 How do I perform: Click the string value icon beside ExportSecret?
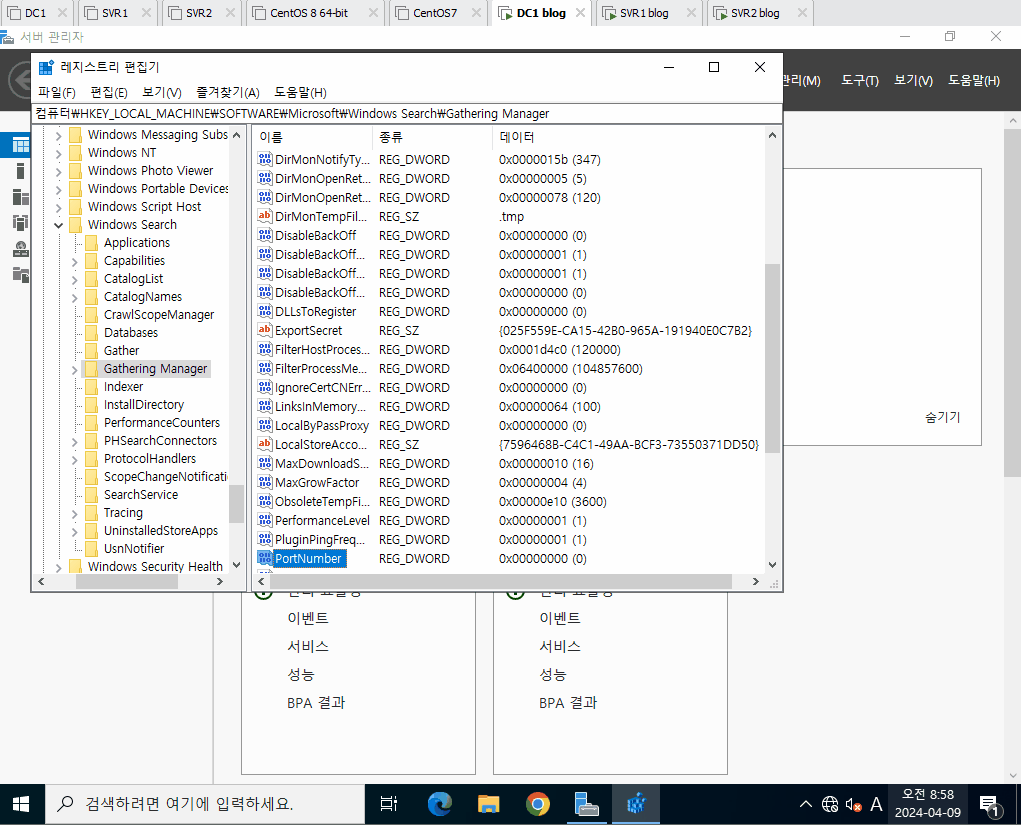pos(264,330)
